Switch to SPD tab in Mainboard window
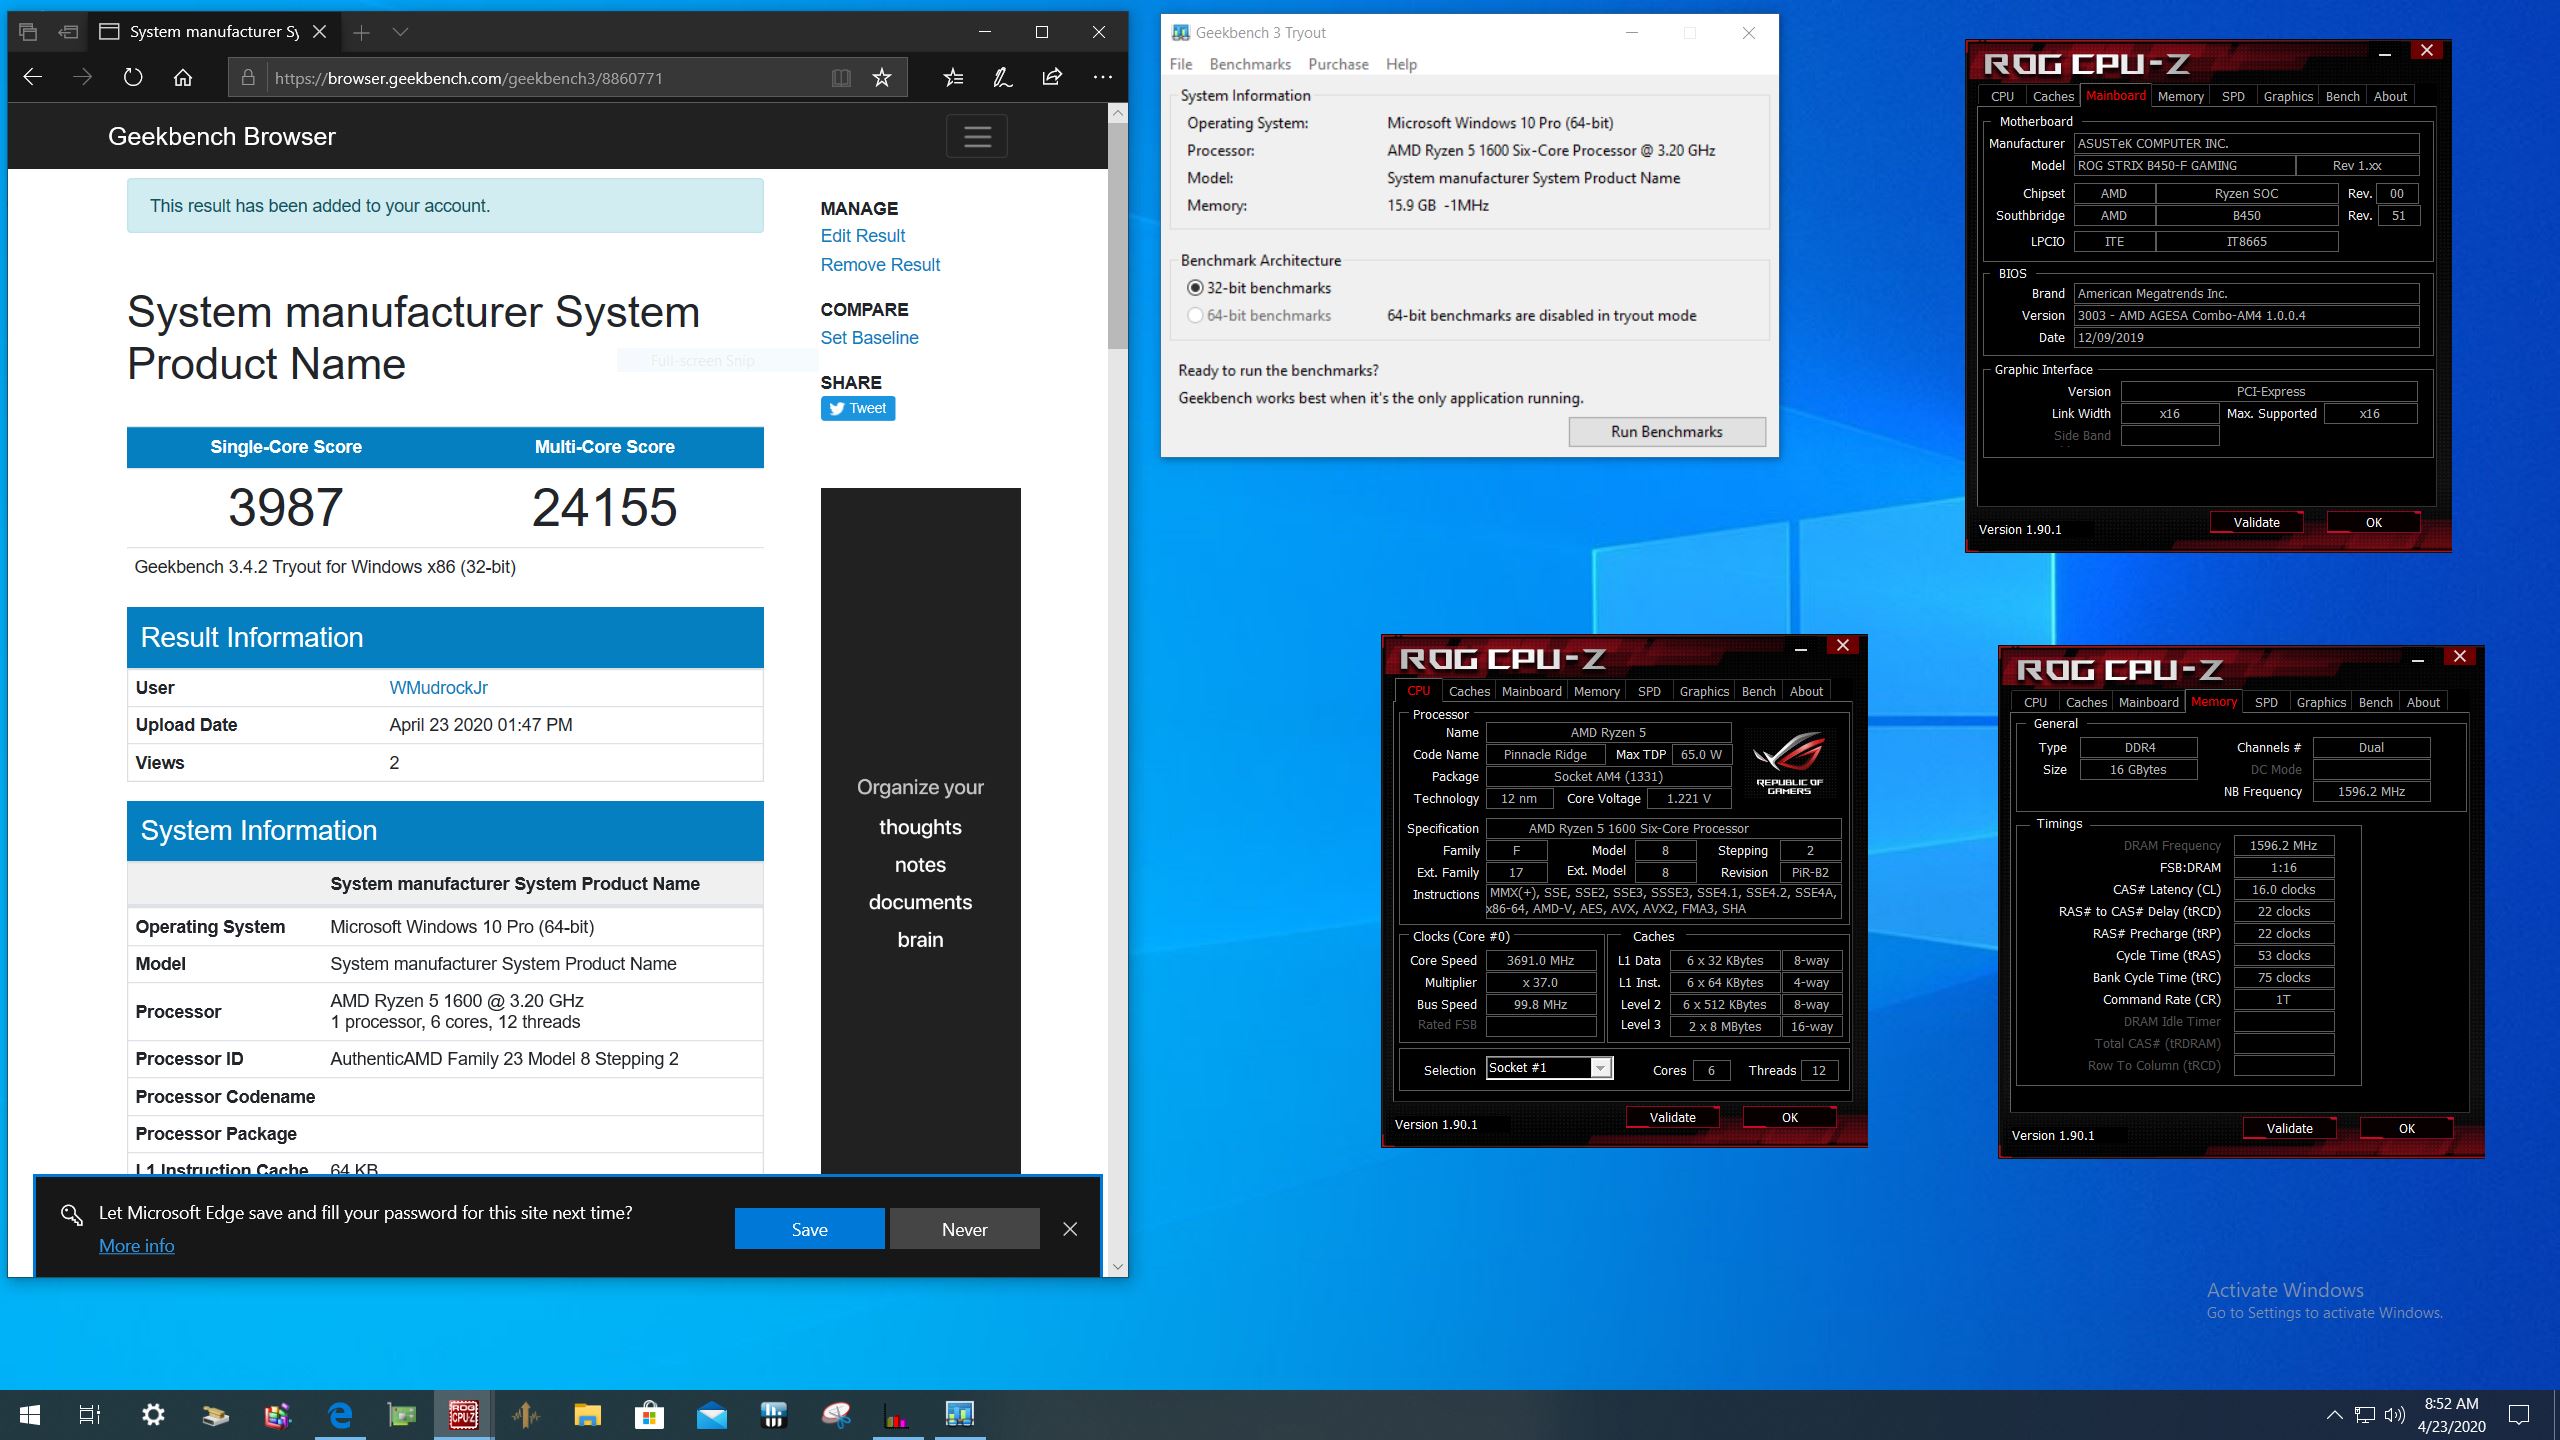 click(x=2233, y=96)
